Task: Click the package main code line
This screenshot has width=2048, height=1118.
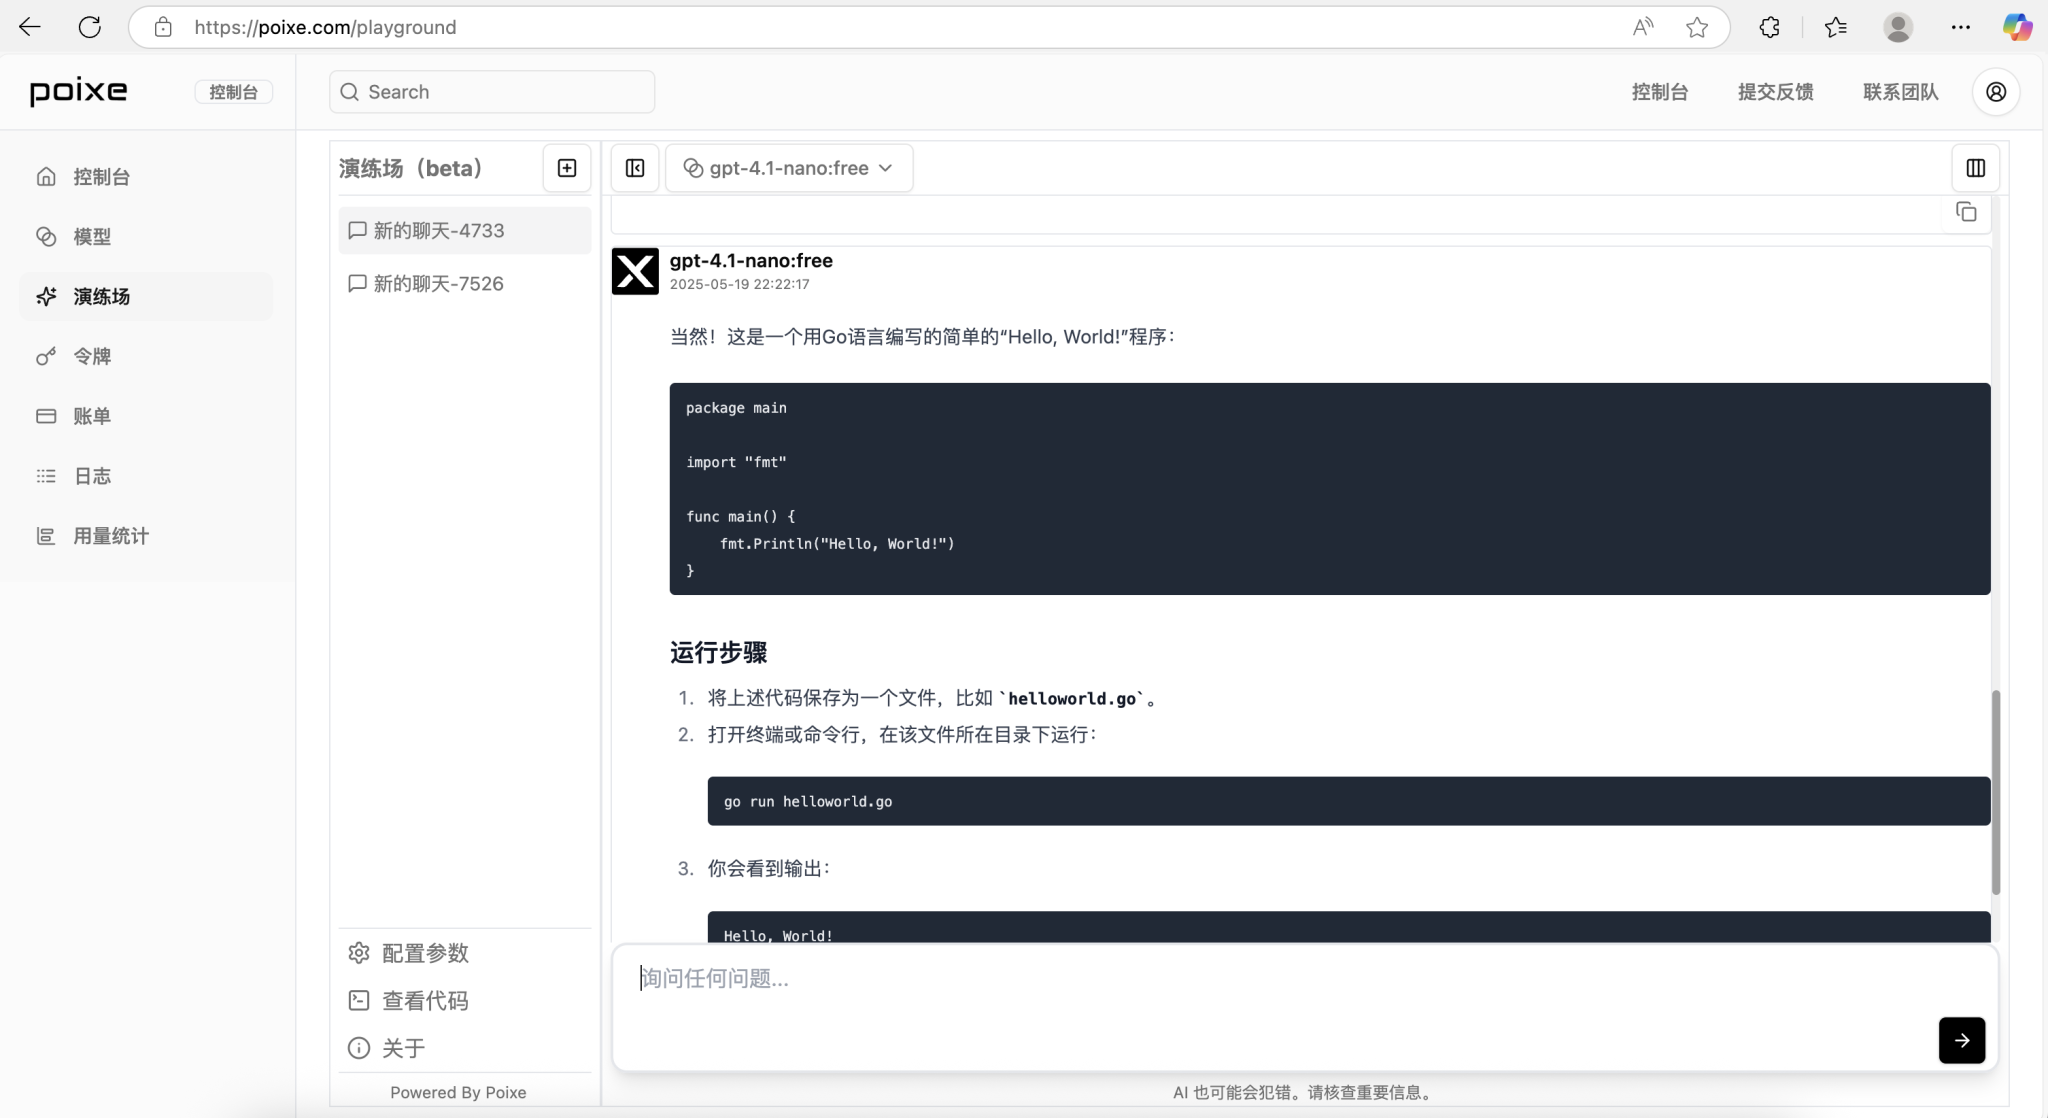Action: pyautogui.click(x=736, y=408)
